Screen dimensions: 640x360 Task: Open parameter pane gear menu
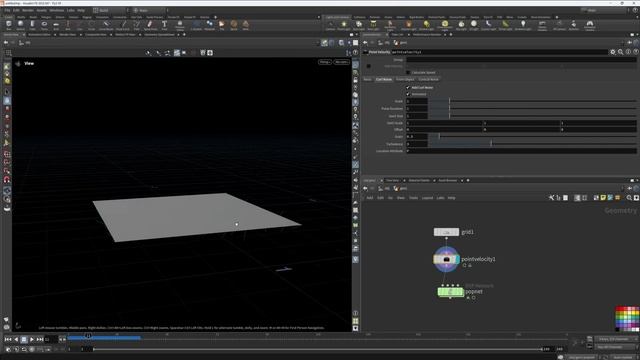point(613,52)
